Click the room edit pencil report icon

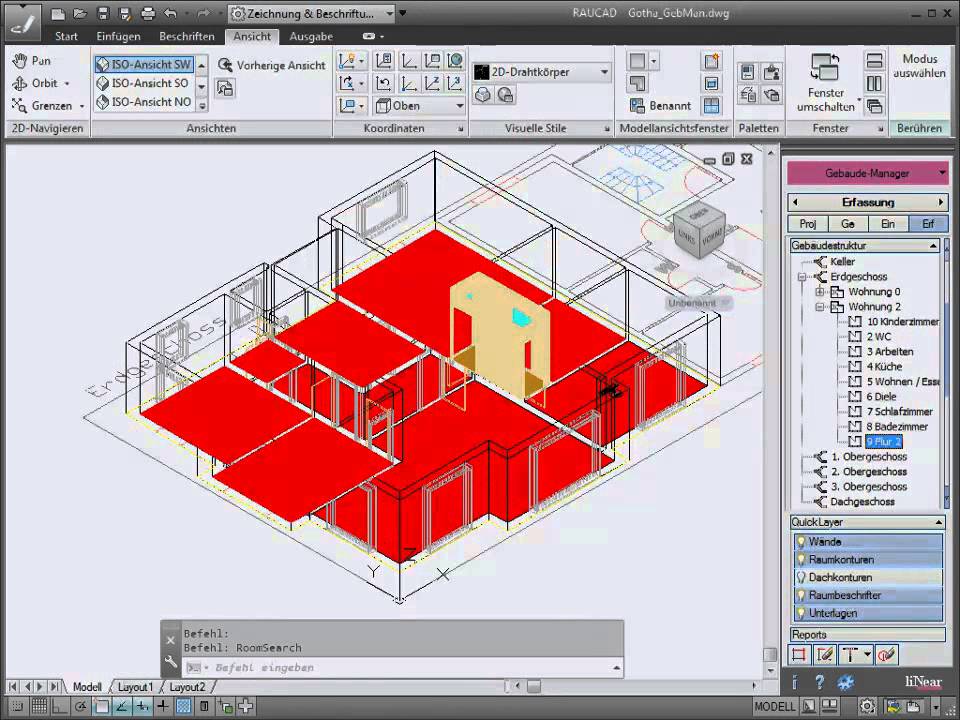tap(824, 655)
